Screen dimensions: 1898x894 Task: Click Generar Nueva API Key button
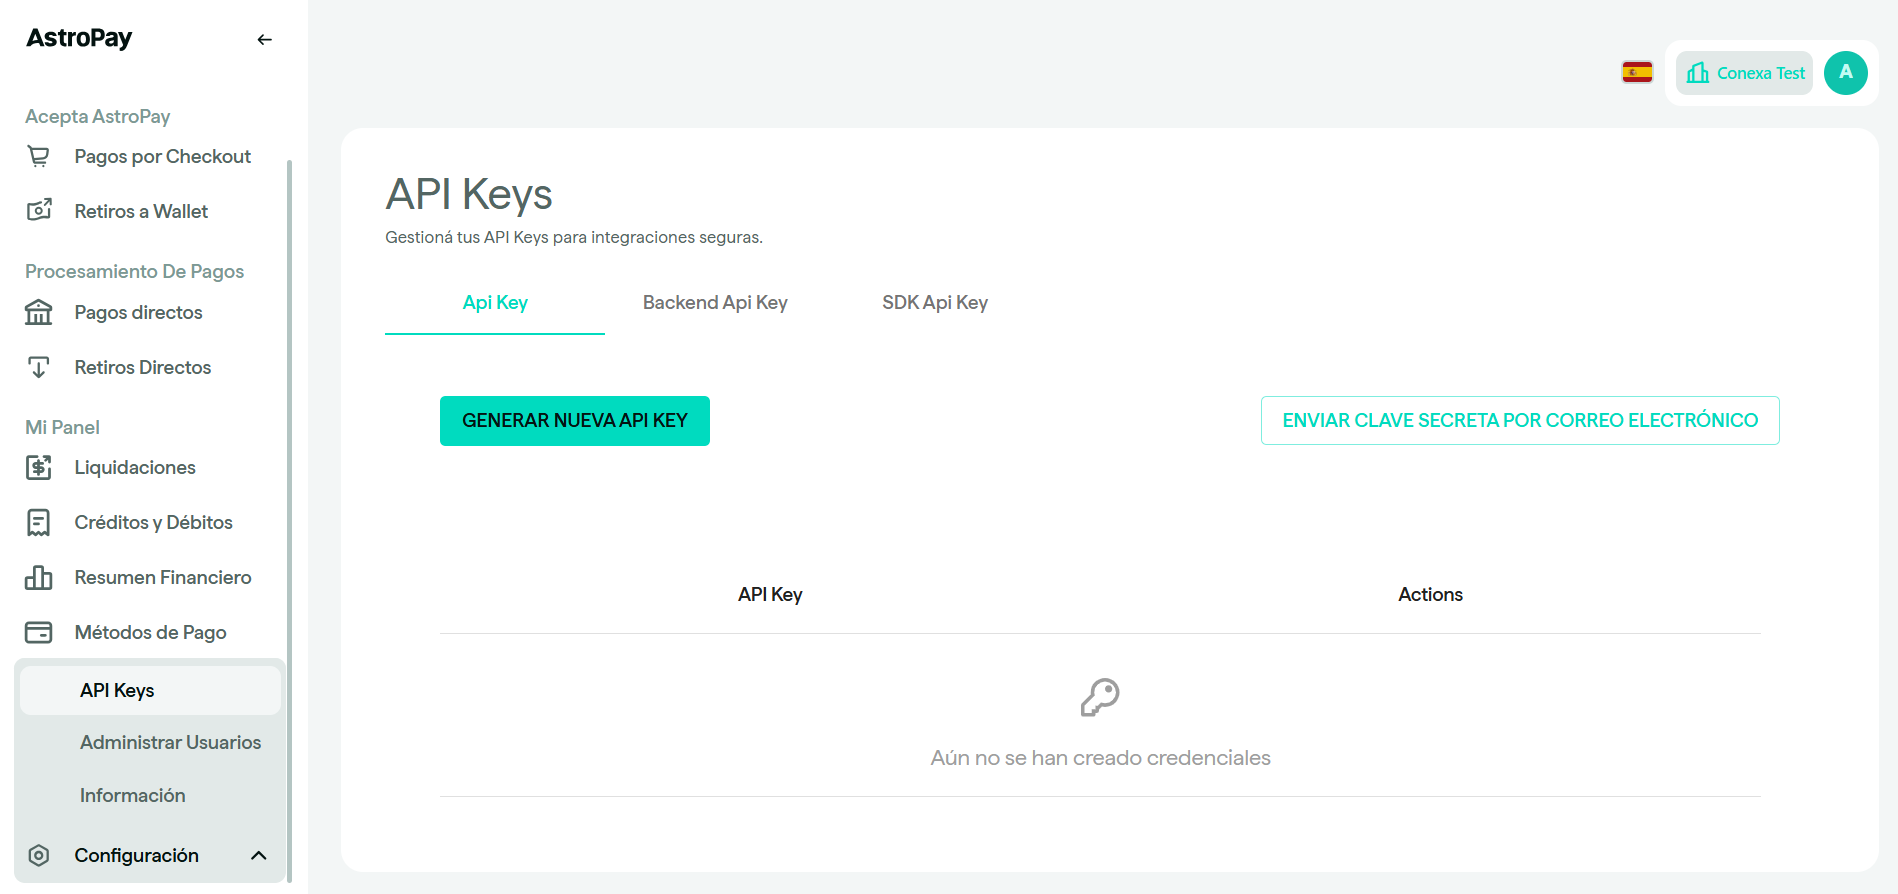tap(575, 421)
